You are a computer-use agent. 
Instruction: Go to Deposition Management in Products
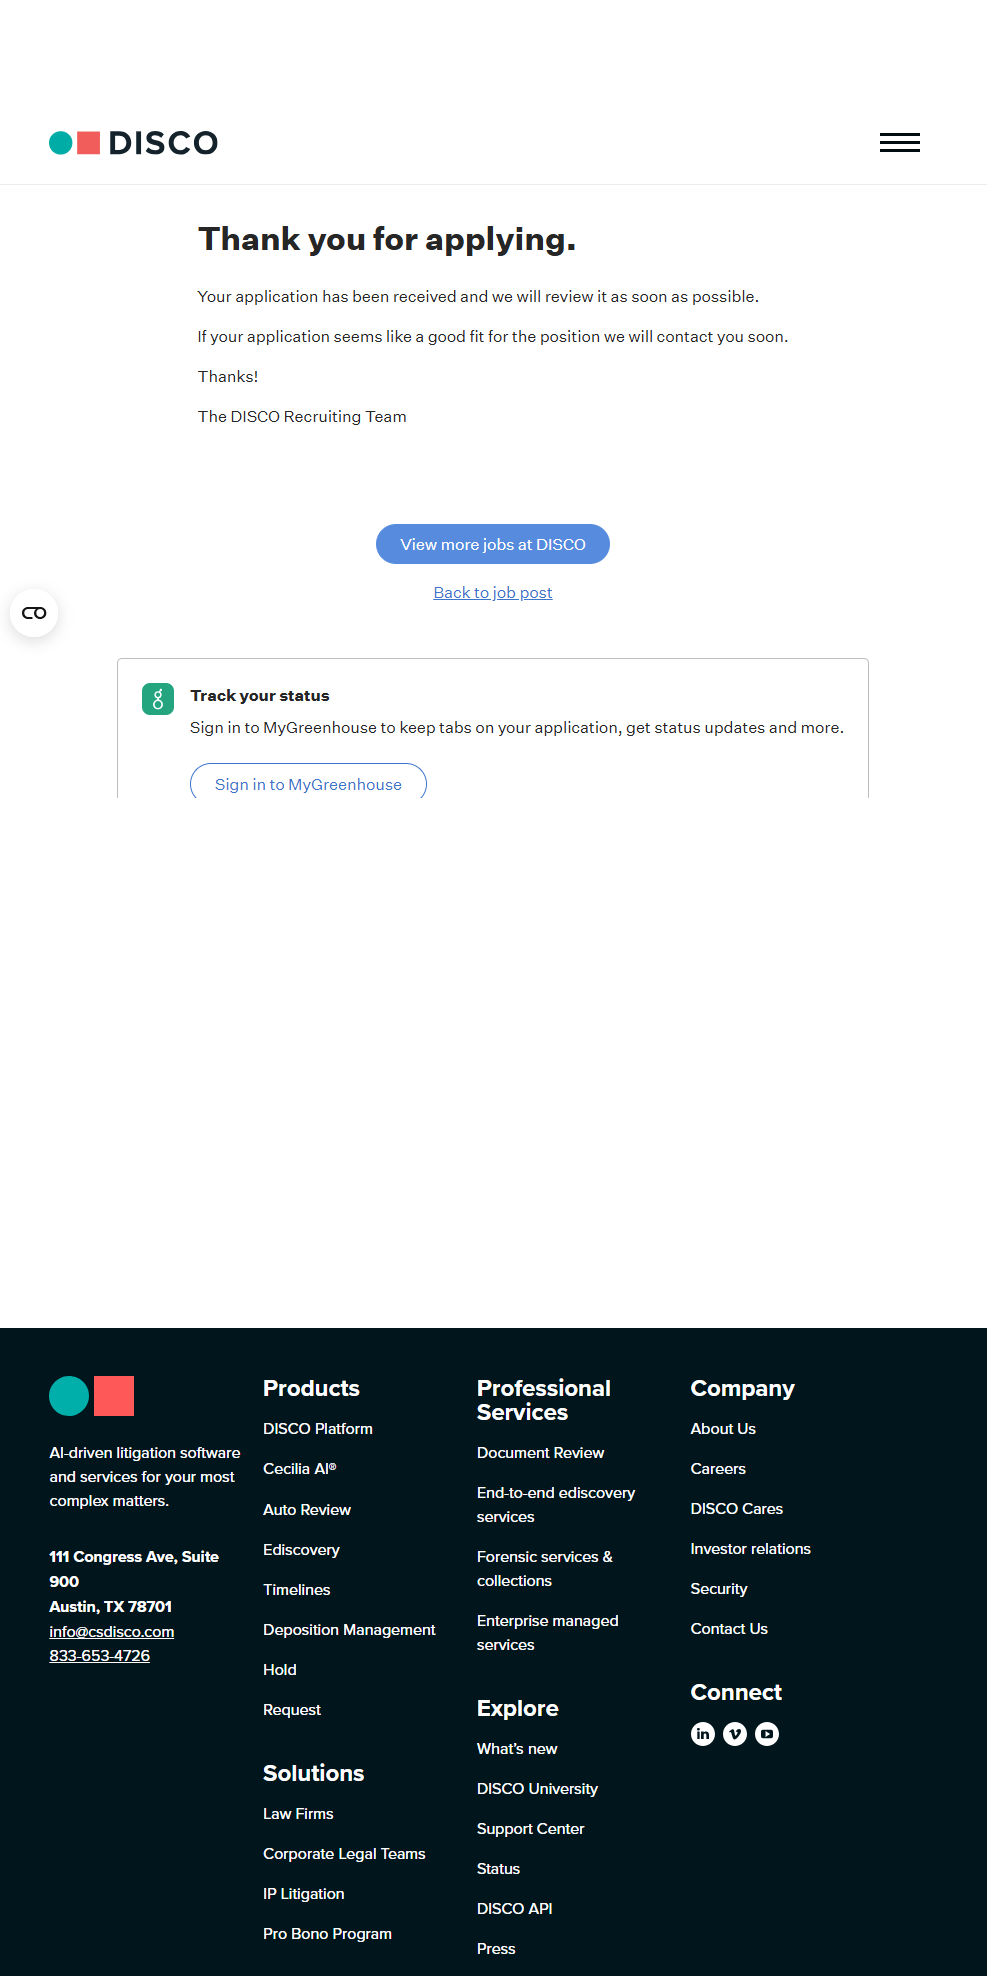(349, 1630)
